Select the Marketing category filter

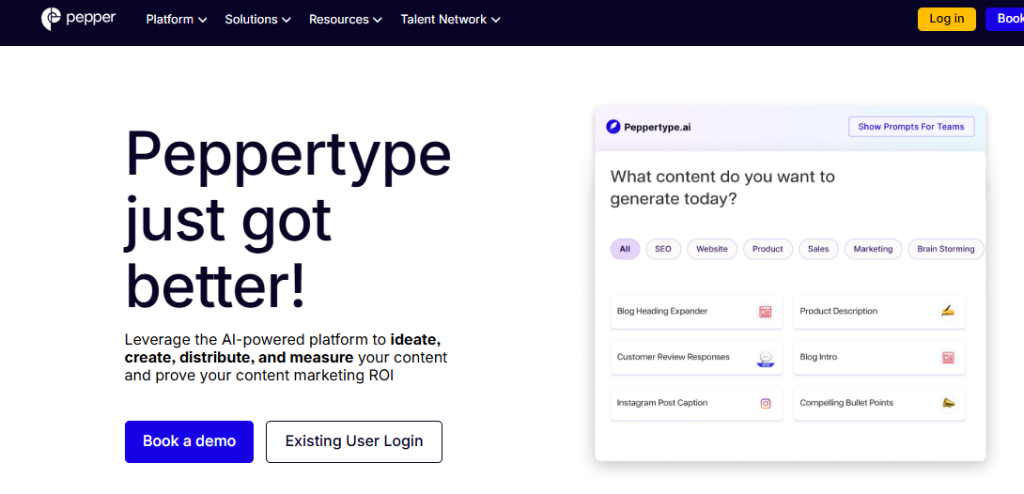pyautogui.click(x=873, y=249)
